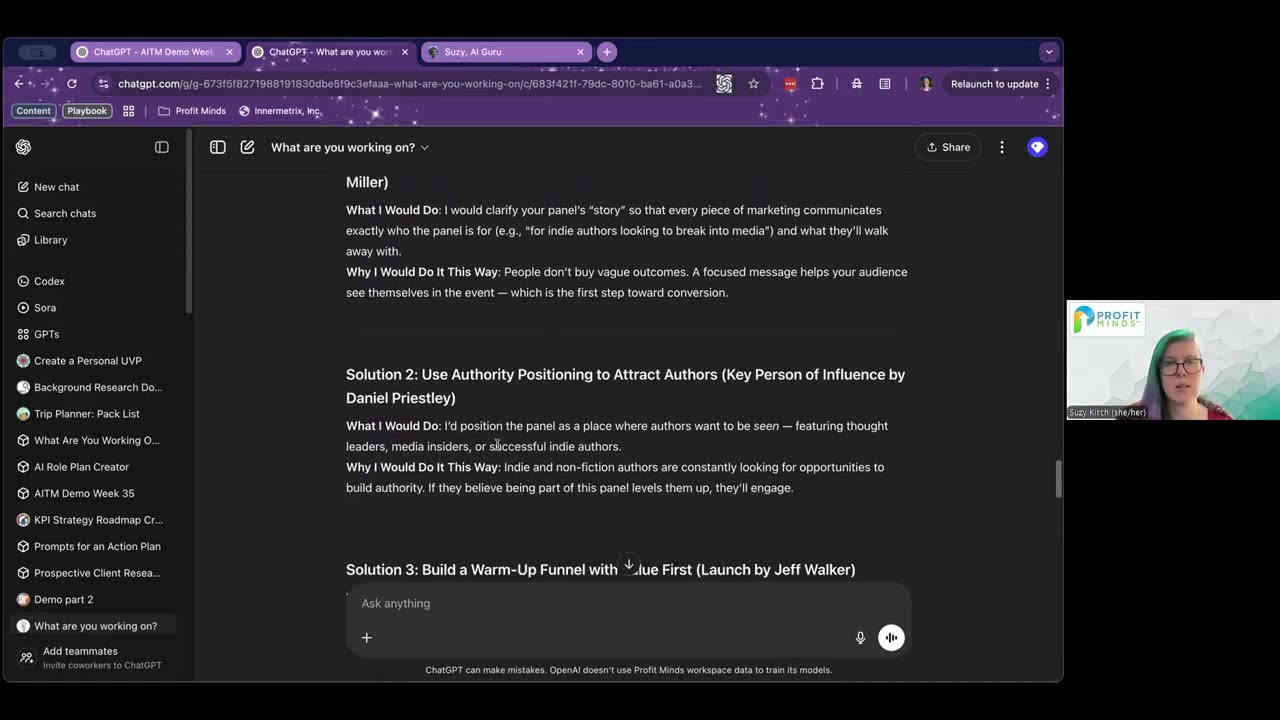Toggle the chat sidebar panel icon beside edit
1280x720 pixels.
pyautogui.click(x=217, y=147)
